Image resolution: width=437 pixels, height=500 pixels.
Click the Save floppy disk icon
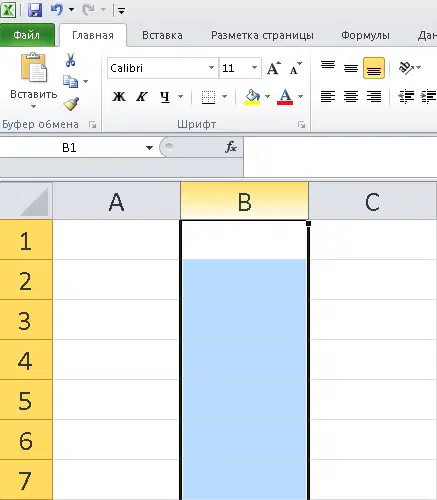click(35, 10)
